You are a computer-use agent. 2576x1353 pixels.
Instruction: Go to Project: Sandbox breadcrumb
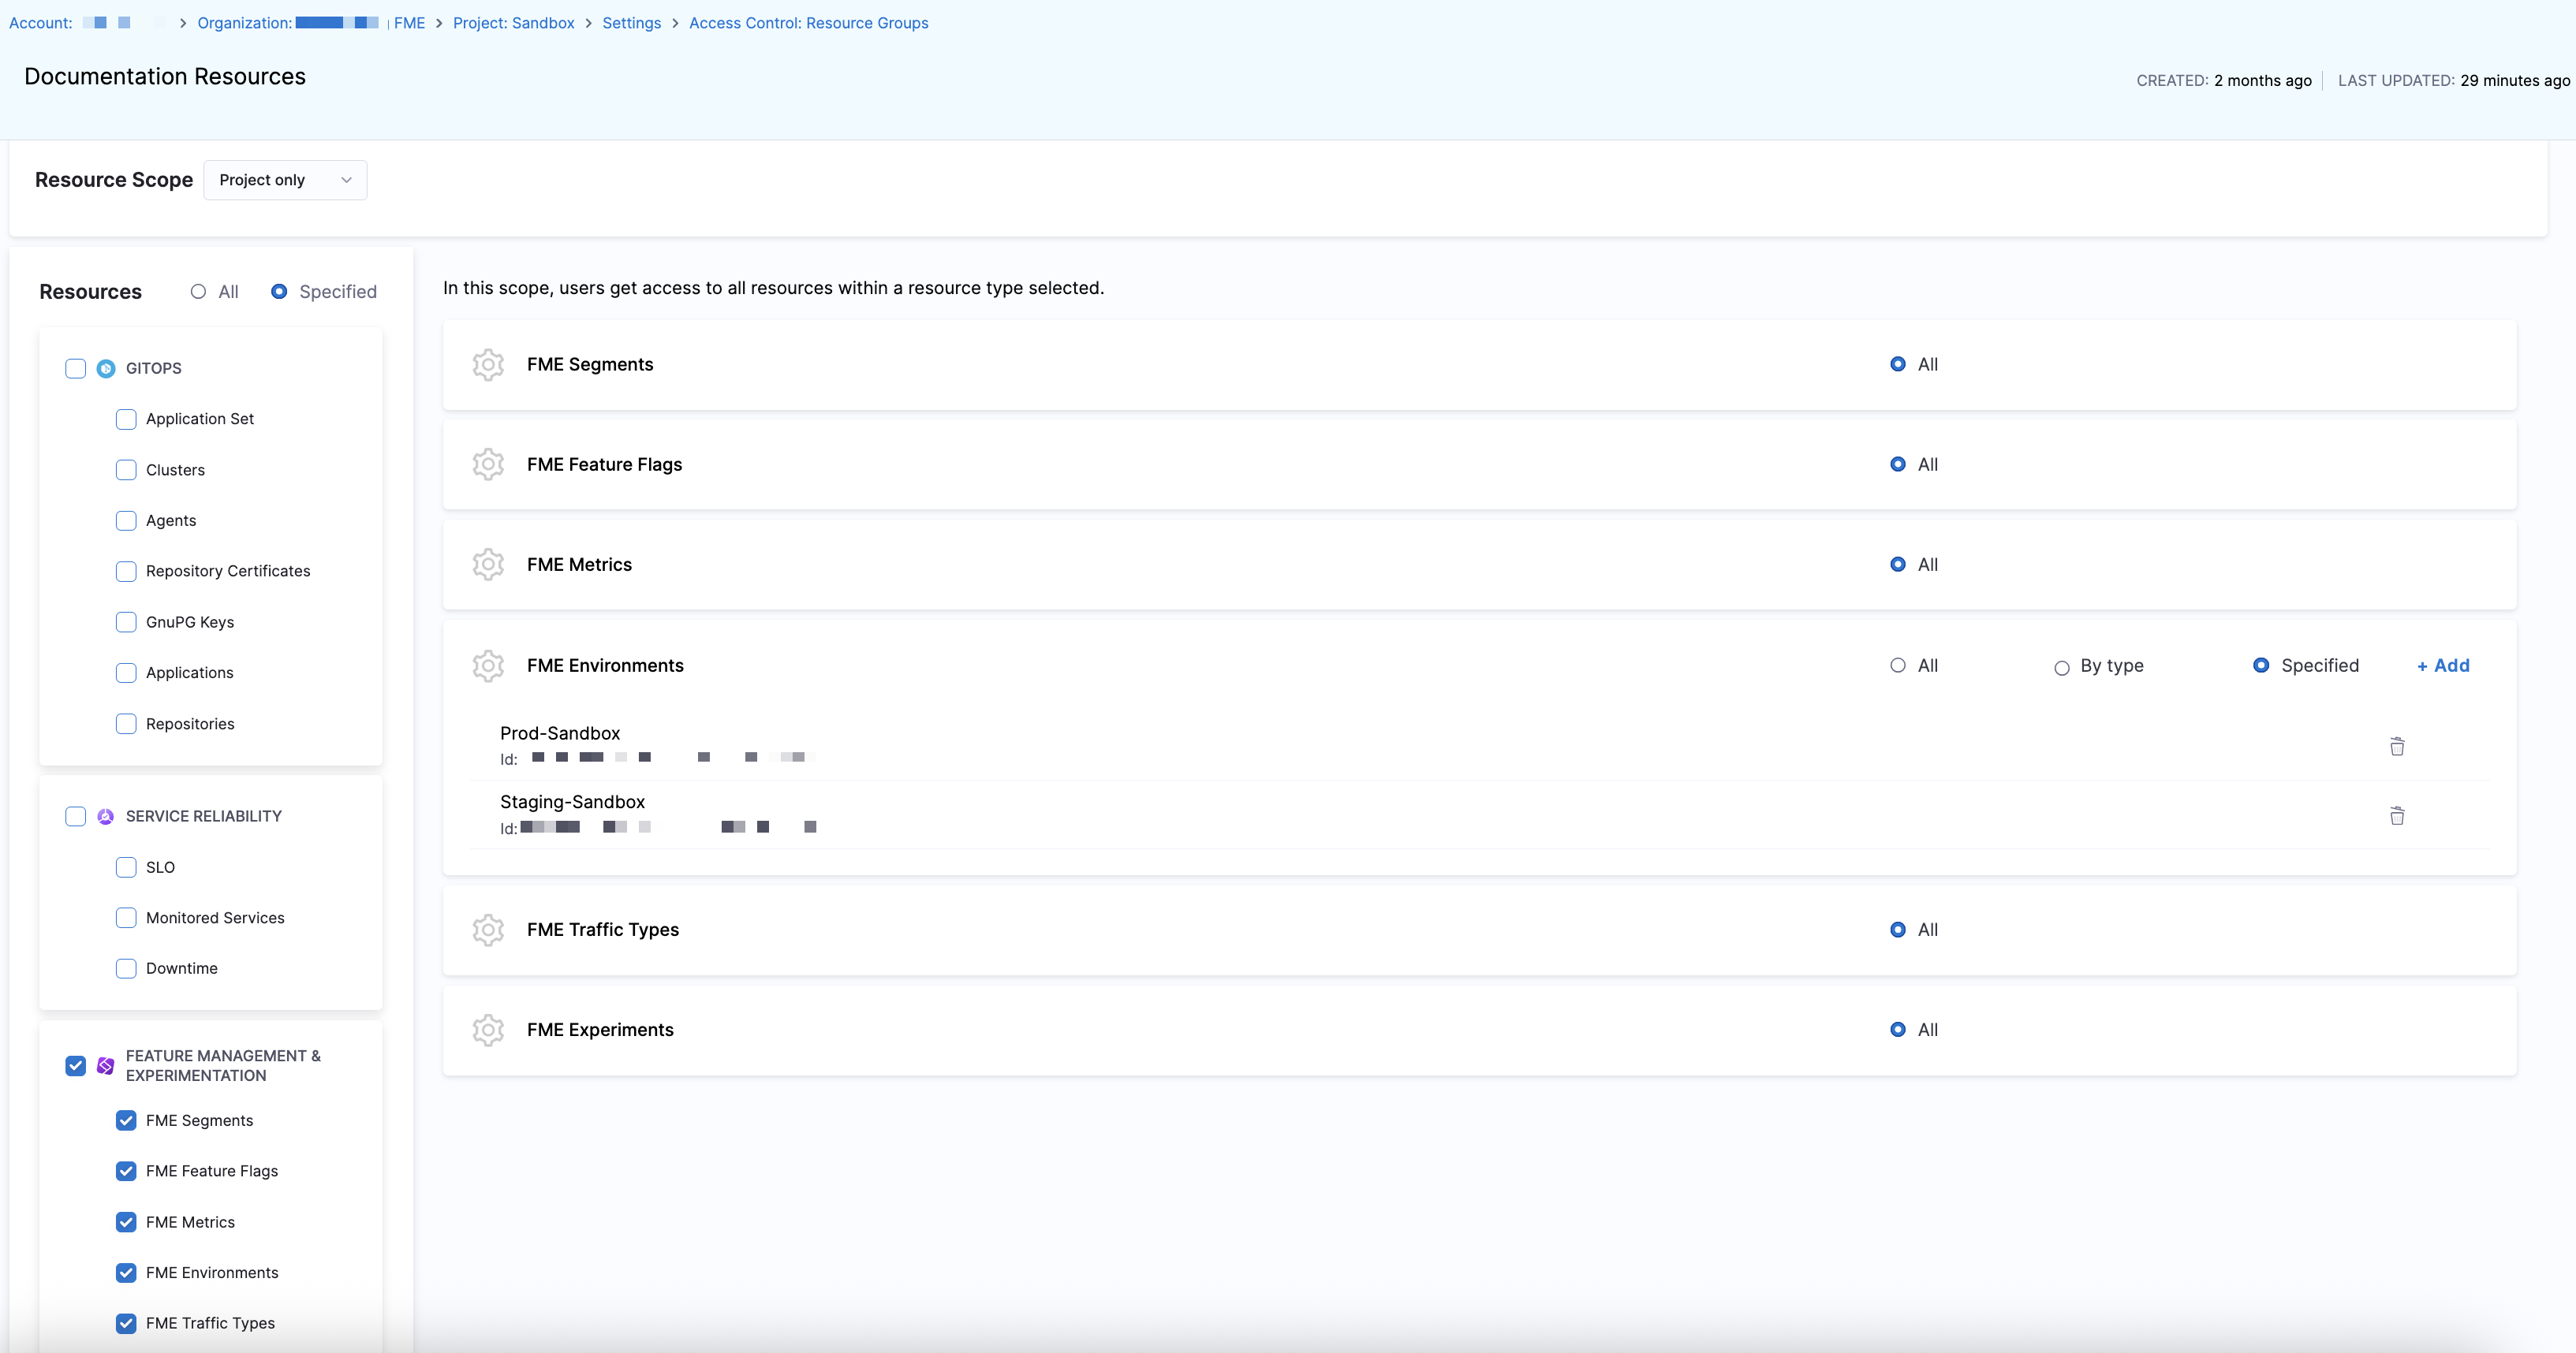coord(513,23)
